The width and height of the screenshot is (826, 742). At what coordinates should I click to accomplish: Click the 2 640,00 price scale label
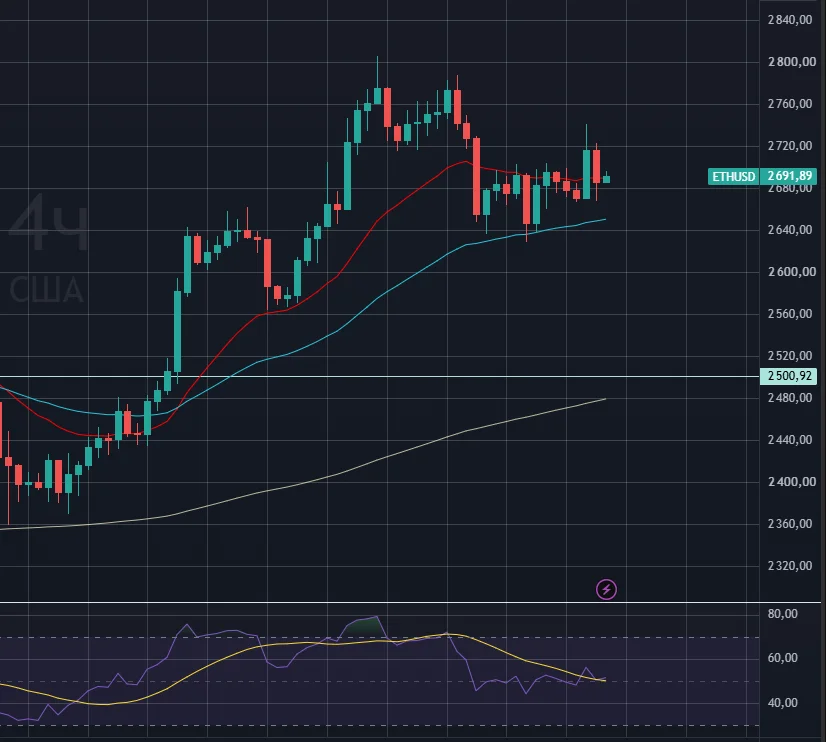(790, 230)
